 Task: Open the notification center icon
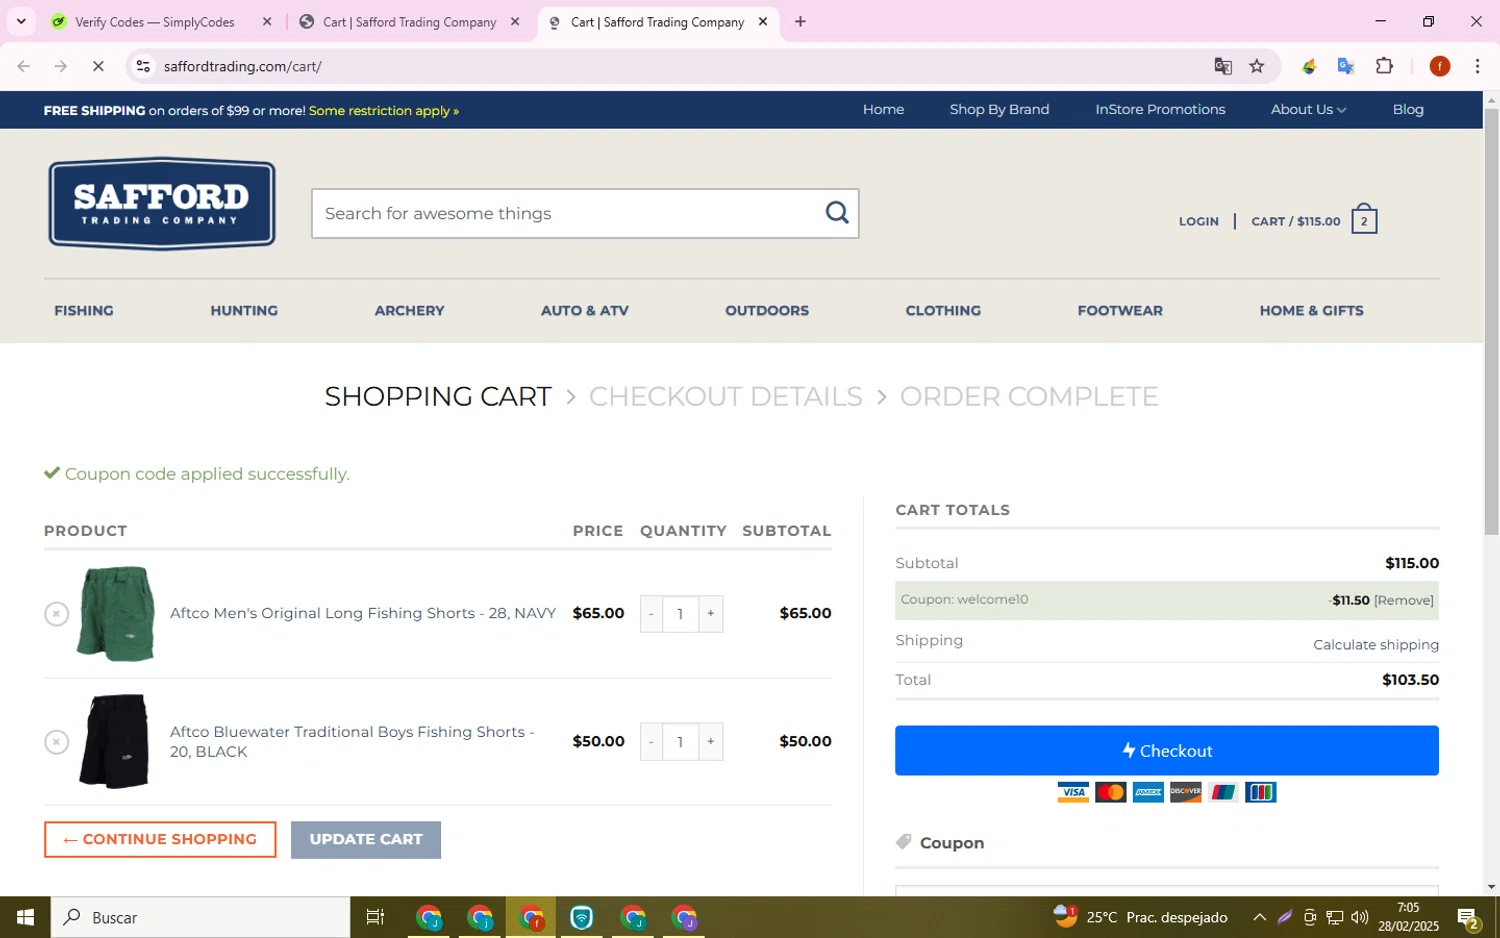tap(1468, 917)
